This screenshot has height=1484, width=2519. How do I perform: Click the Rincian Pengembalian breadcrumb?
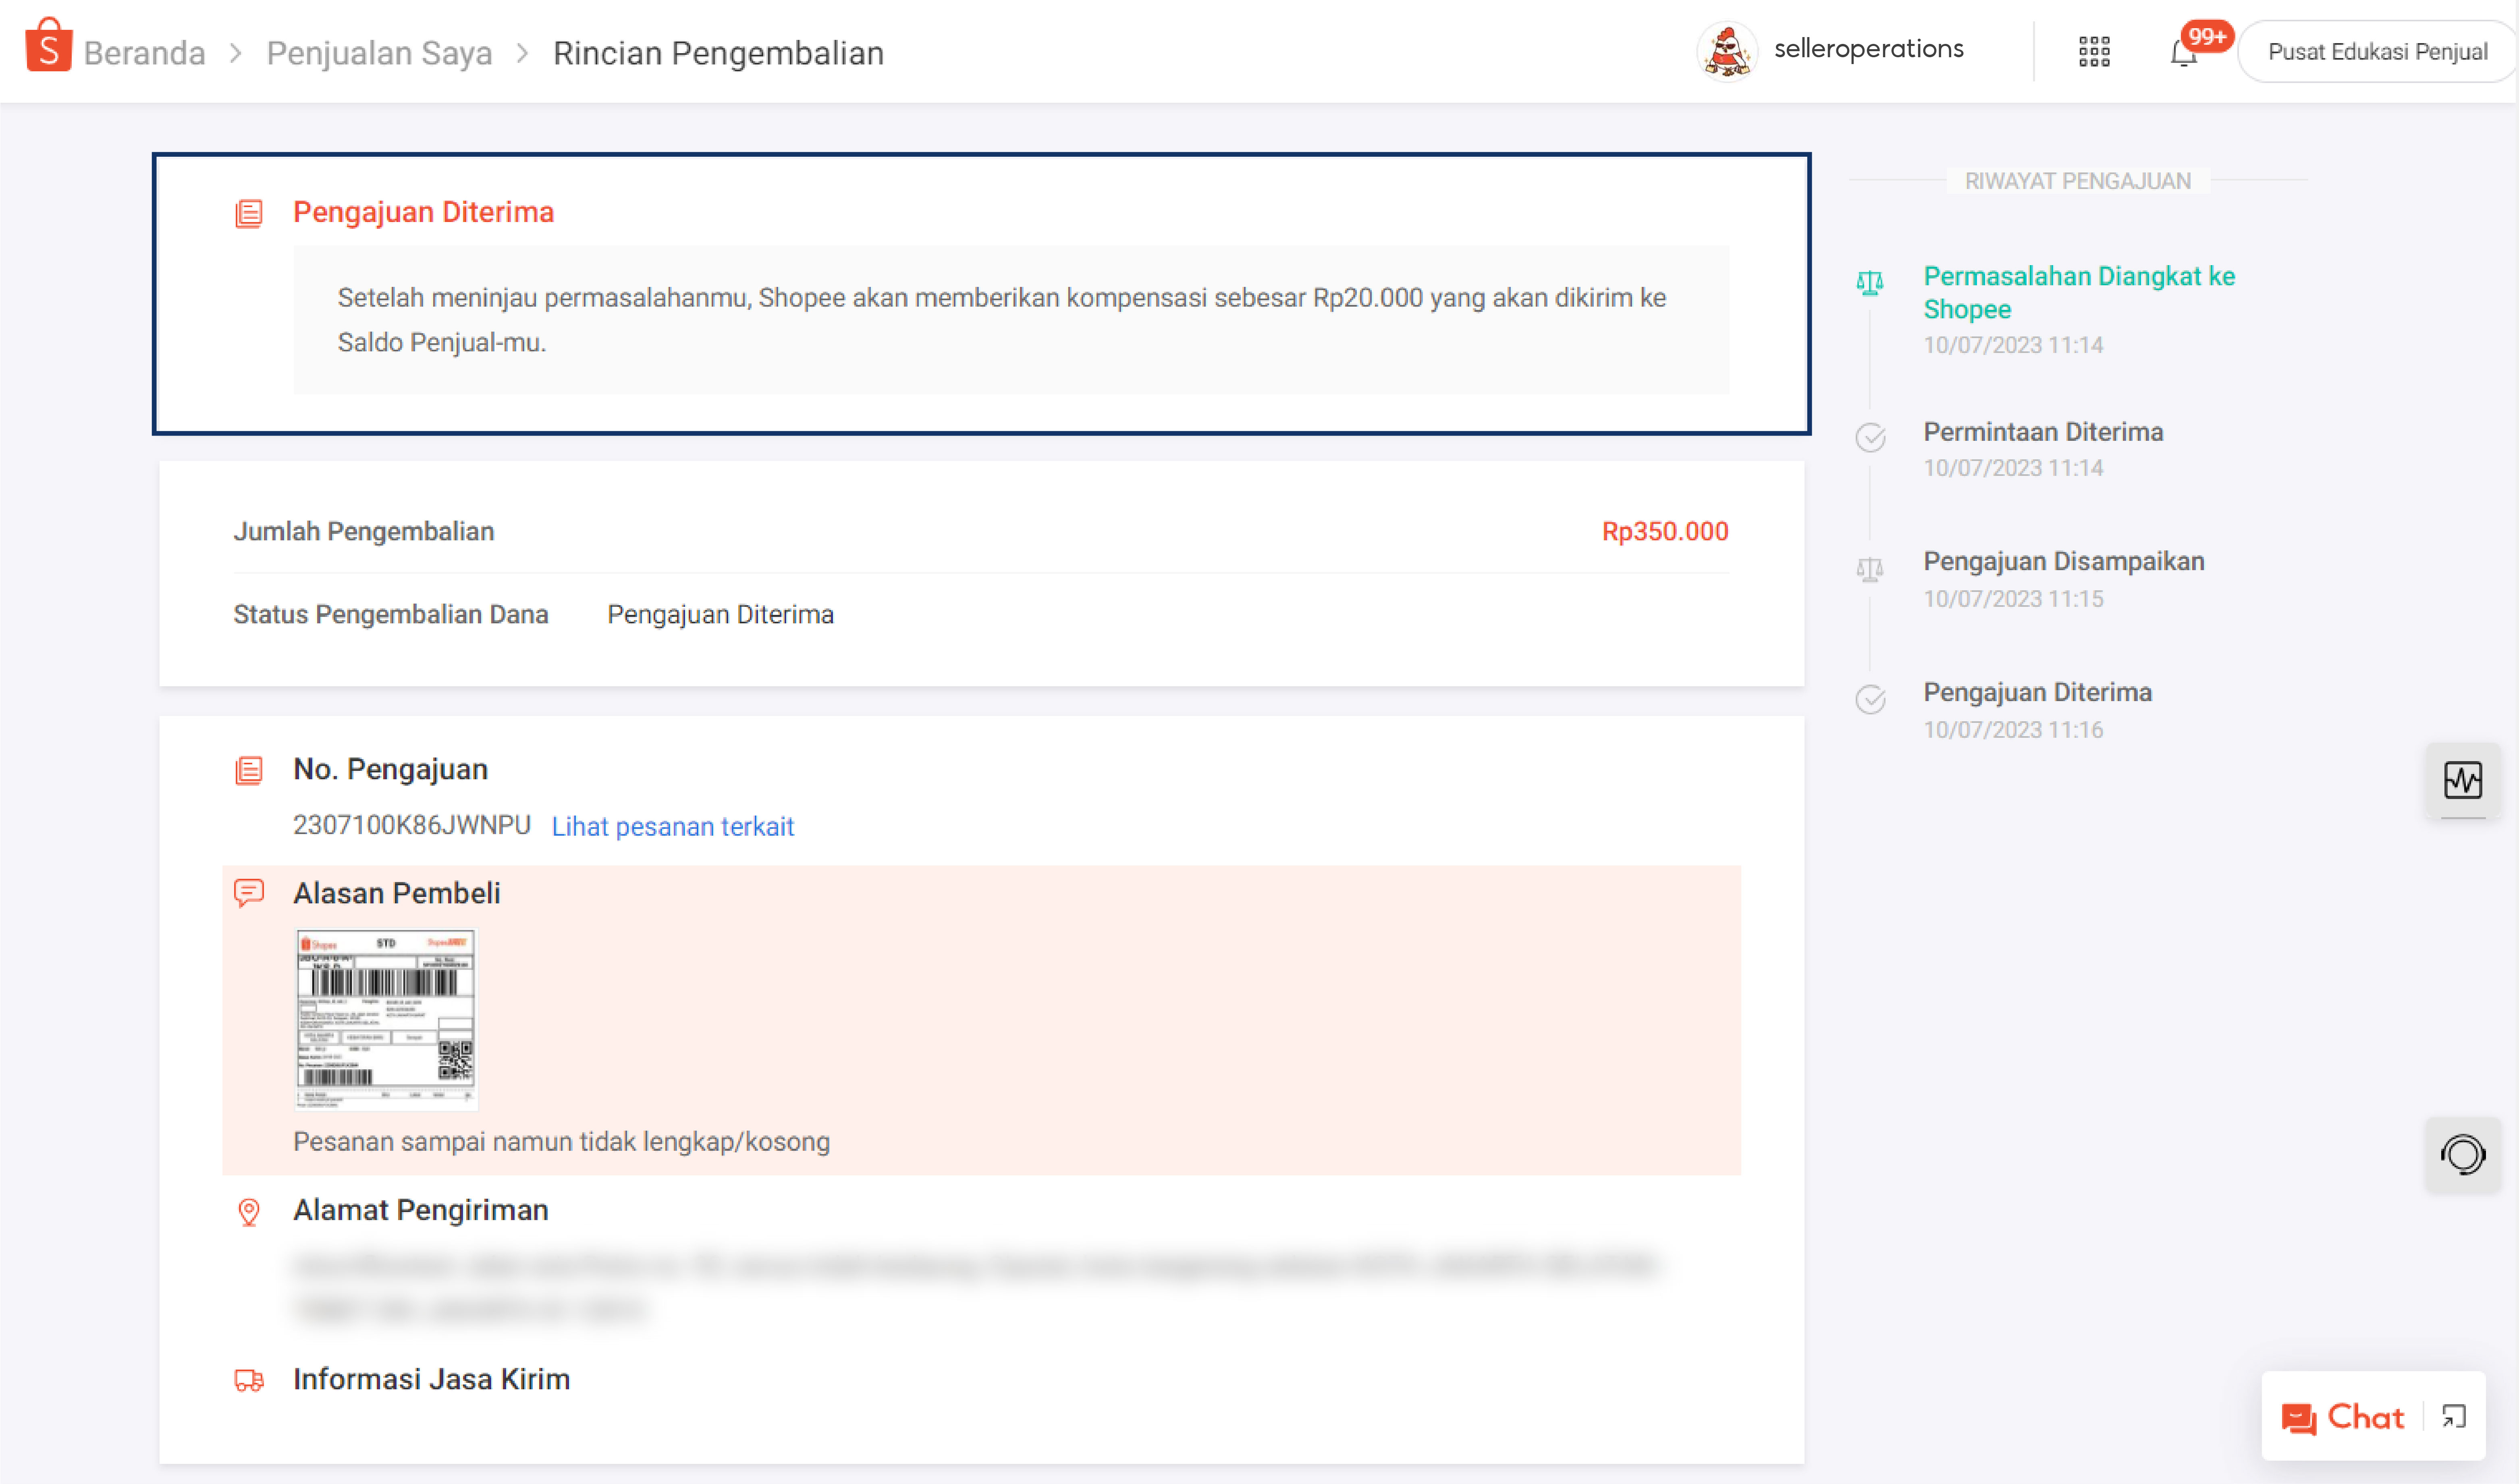[x=718, y=53]
